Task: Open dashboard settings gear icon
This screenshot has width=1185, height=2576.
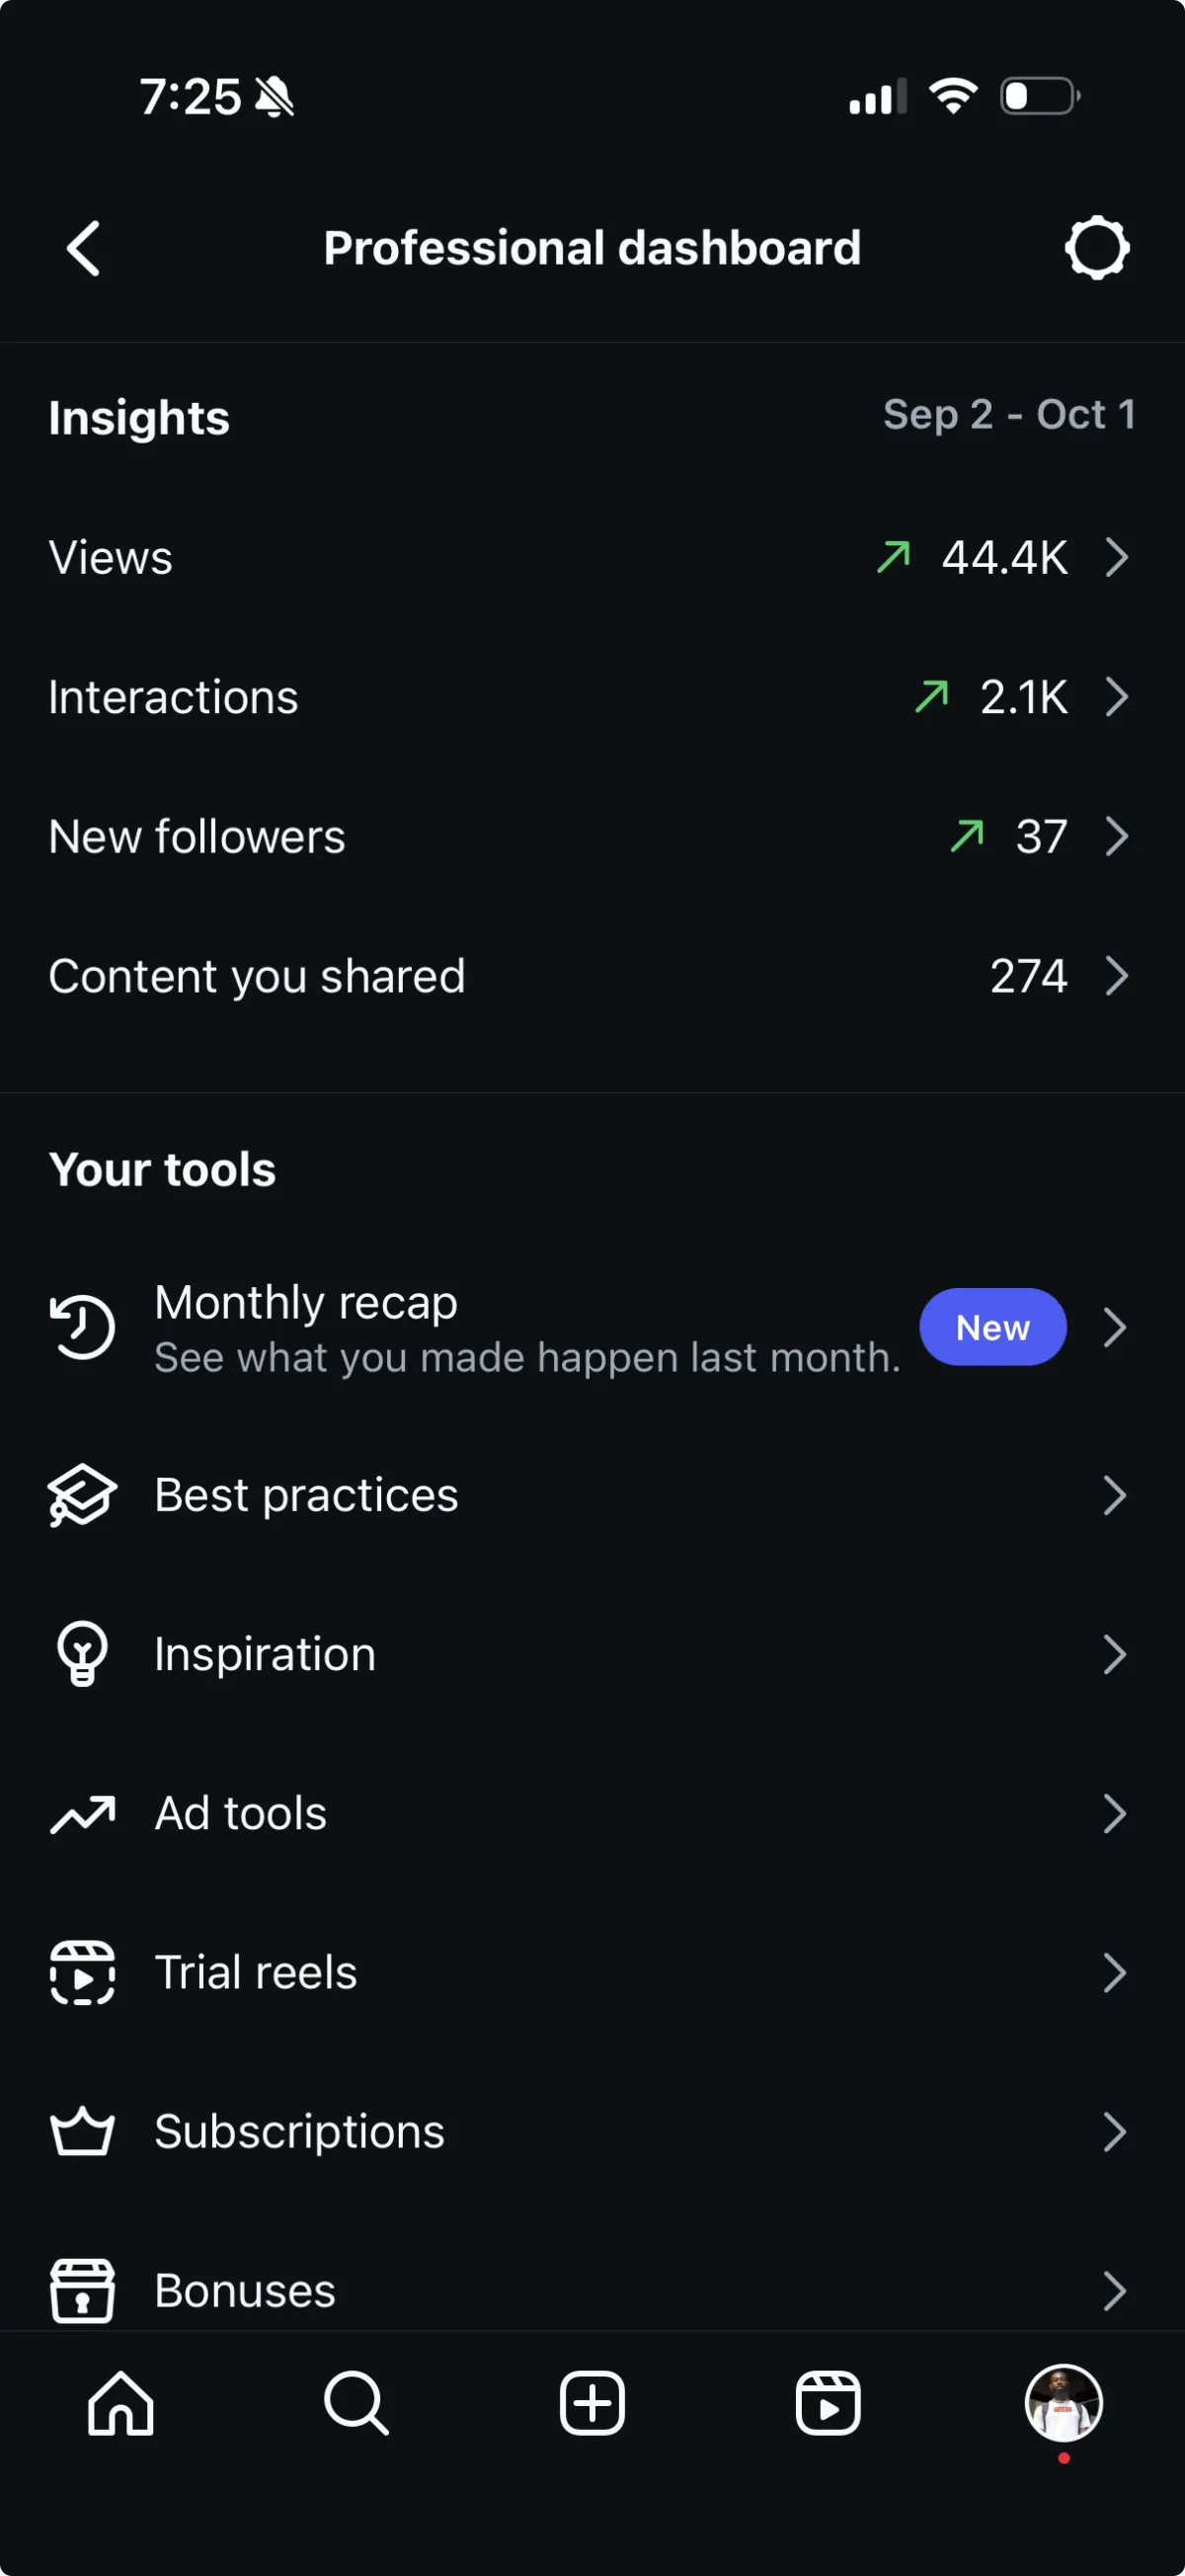Action: tap(1096, 248)
